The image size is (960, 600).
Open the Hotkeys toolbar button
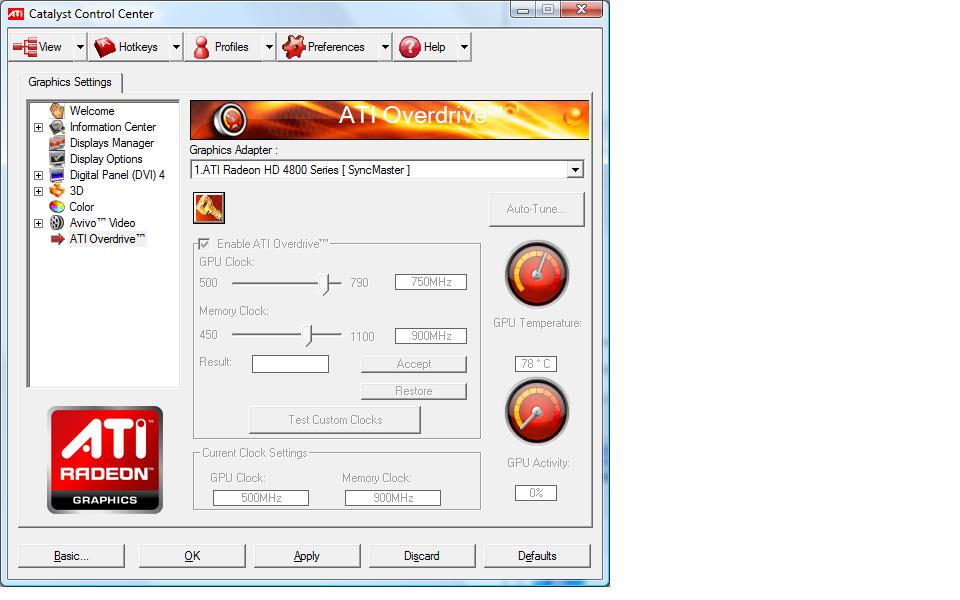tap(129, 47)
